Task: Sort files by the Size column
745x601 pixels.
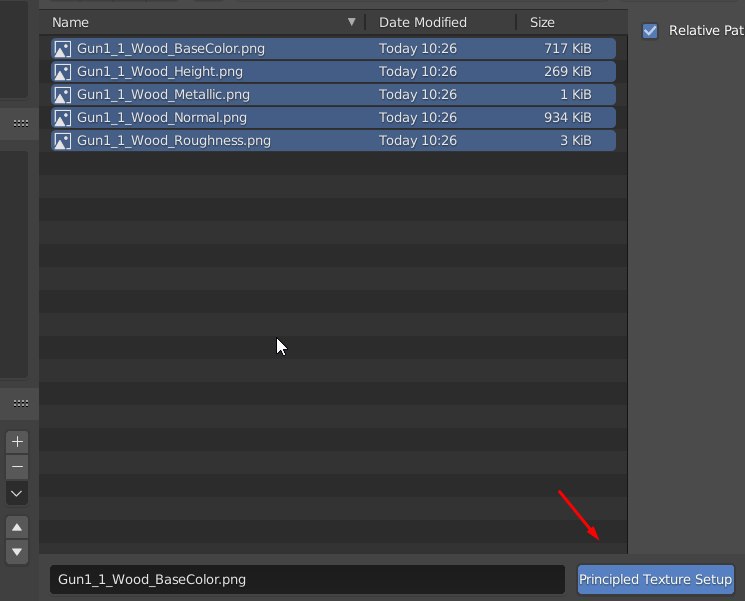Action: click(x=542, y=22)
